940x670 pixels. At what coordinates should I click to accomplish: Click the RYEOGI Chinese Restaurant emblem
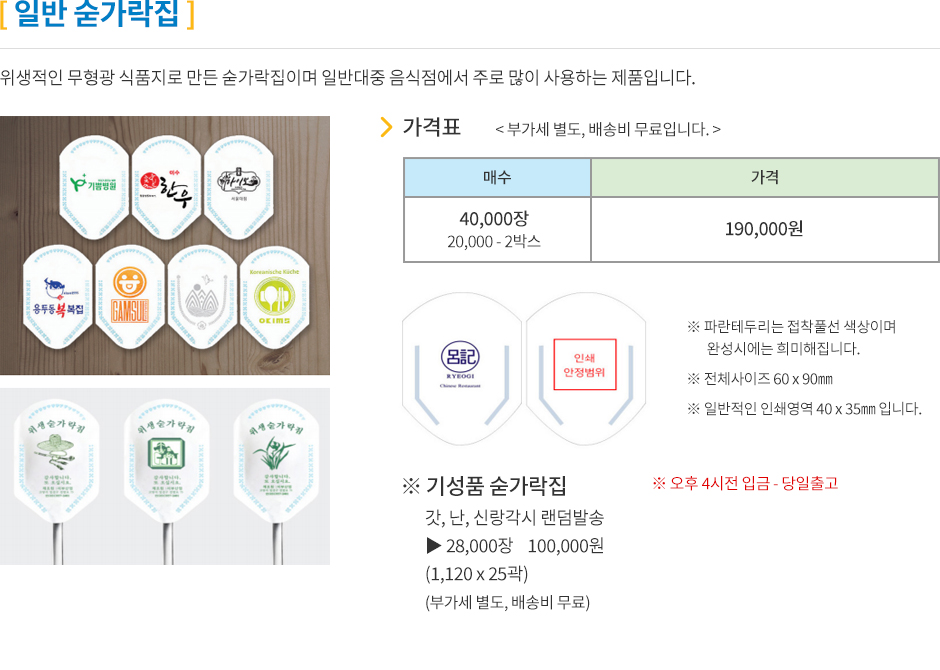(x=460, y=364)
